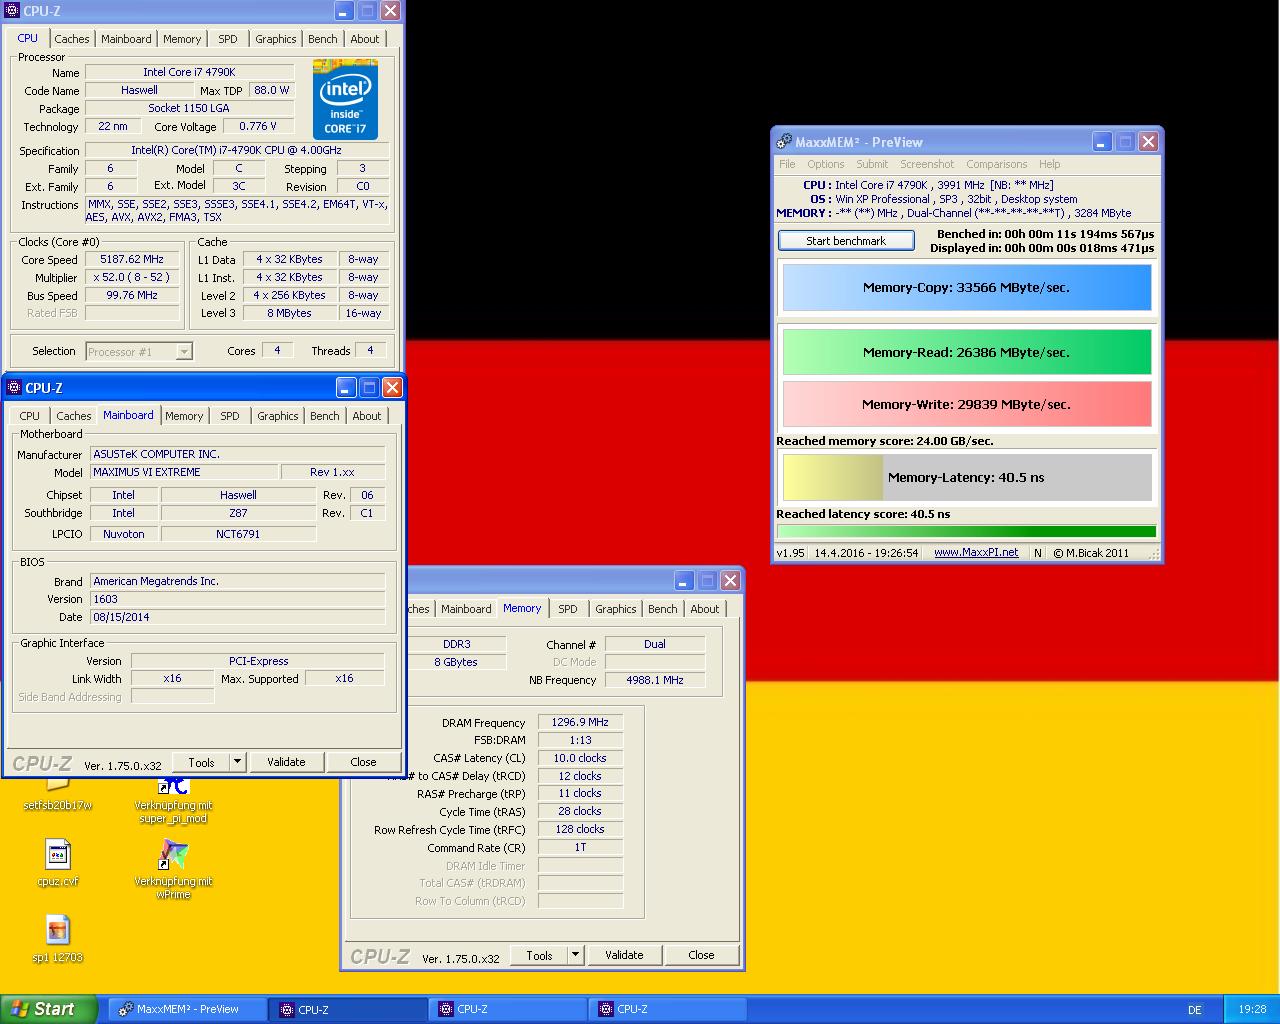Select SPD tab in Mainboard CPU-Z window
This screenshot has height=1024, width=1280.
(230, 416)
